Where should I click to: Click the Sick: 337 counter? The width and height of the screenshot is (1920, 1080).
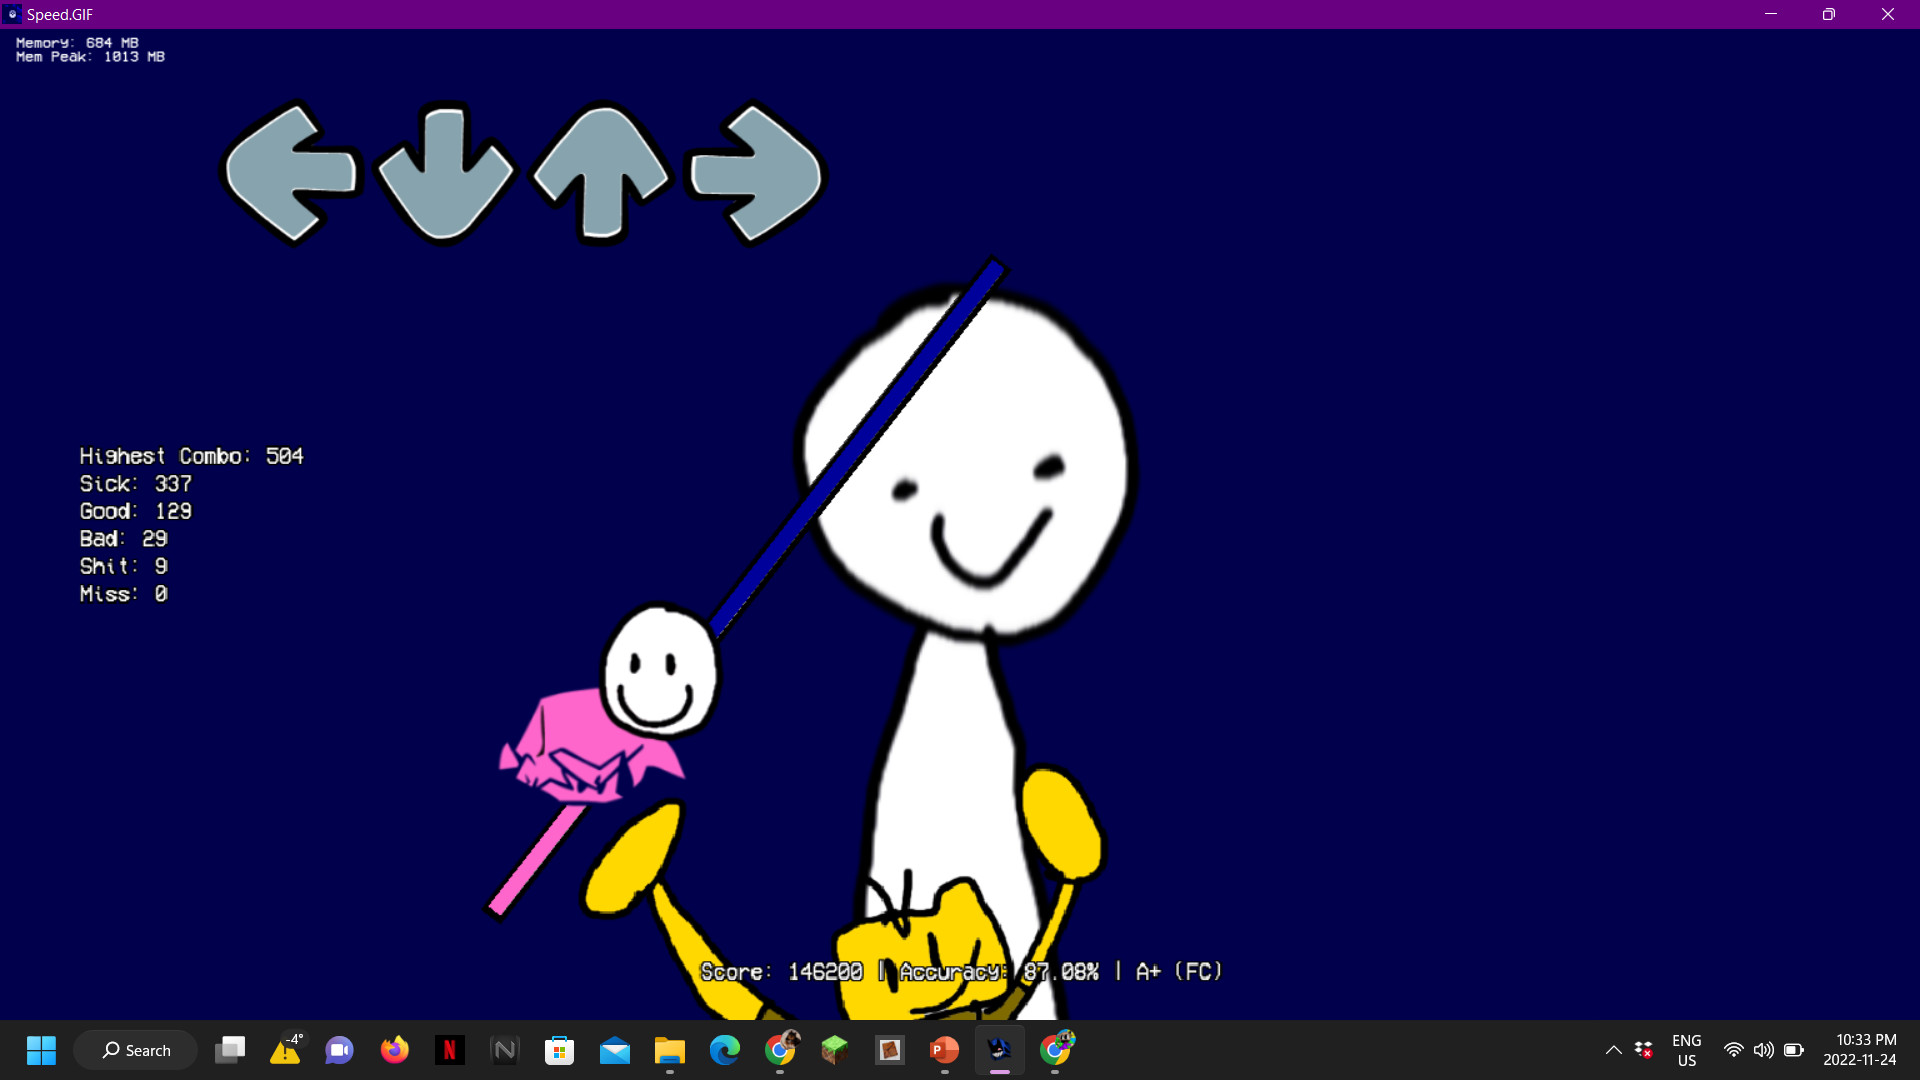point(136,484)
